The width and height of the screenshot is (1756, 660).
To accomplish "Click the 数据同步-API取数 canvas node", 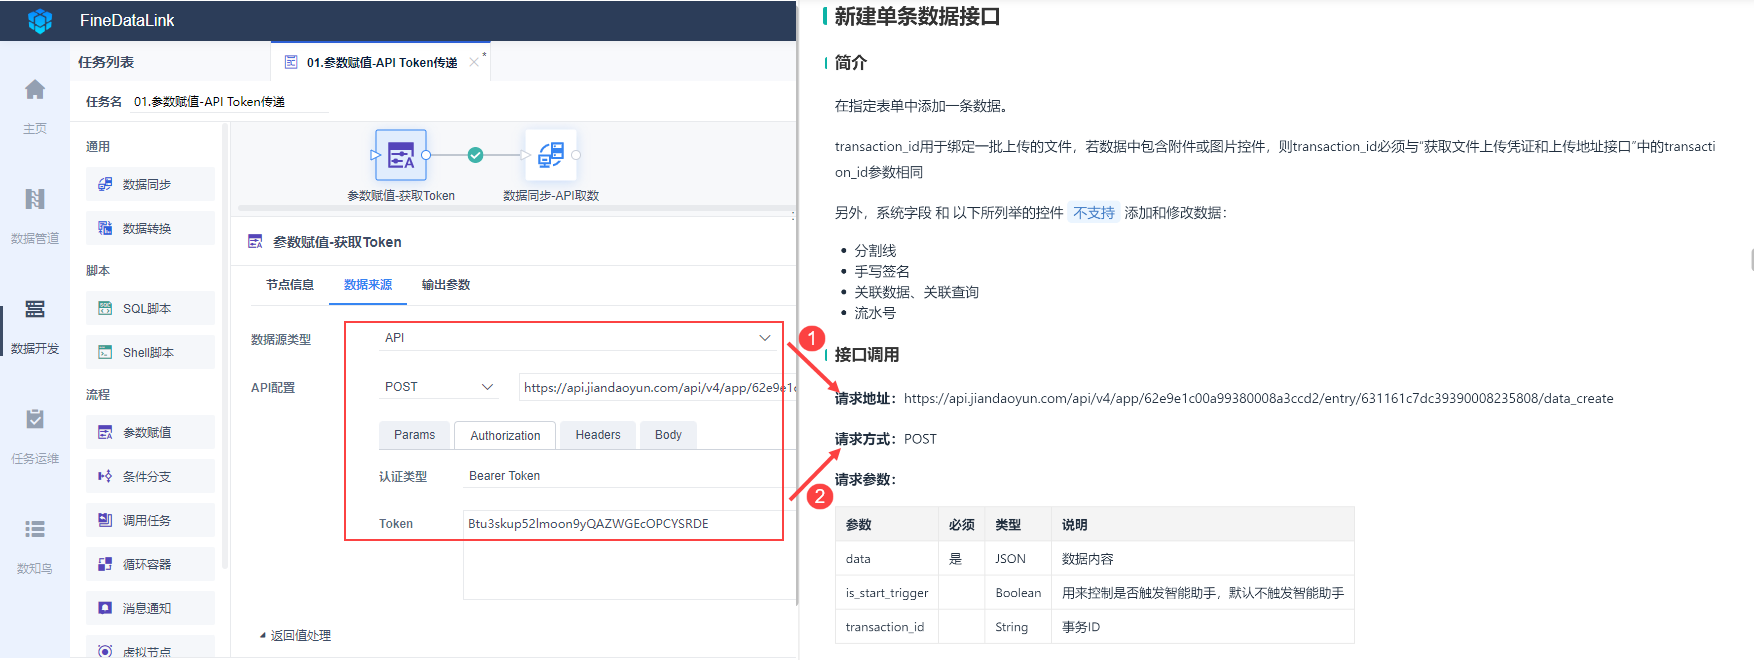I will 551,155.
